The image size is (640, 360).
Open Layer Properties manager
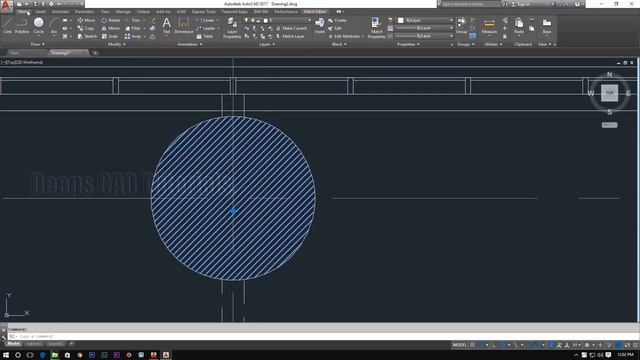tap(232, 28)
